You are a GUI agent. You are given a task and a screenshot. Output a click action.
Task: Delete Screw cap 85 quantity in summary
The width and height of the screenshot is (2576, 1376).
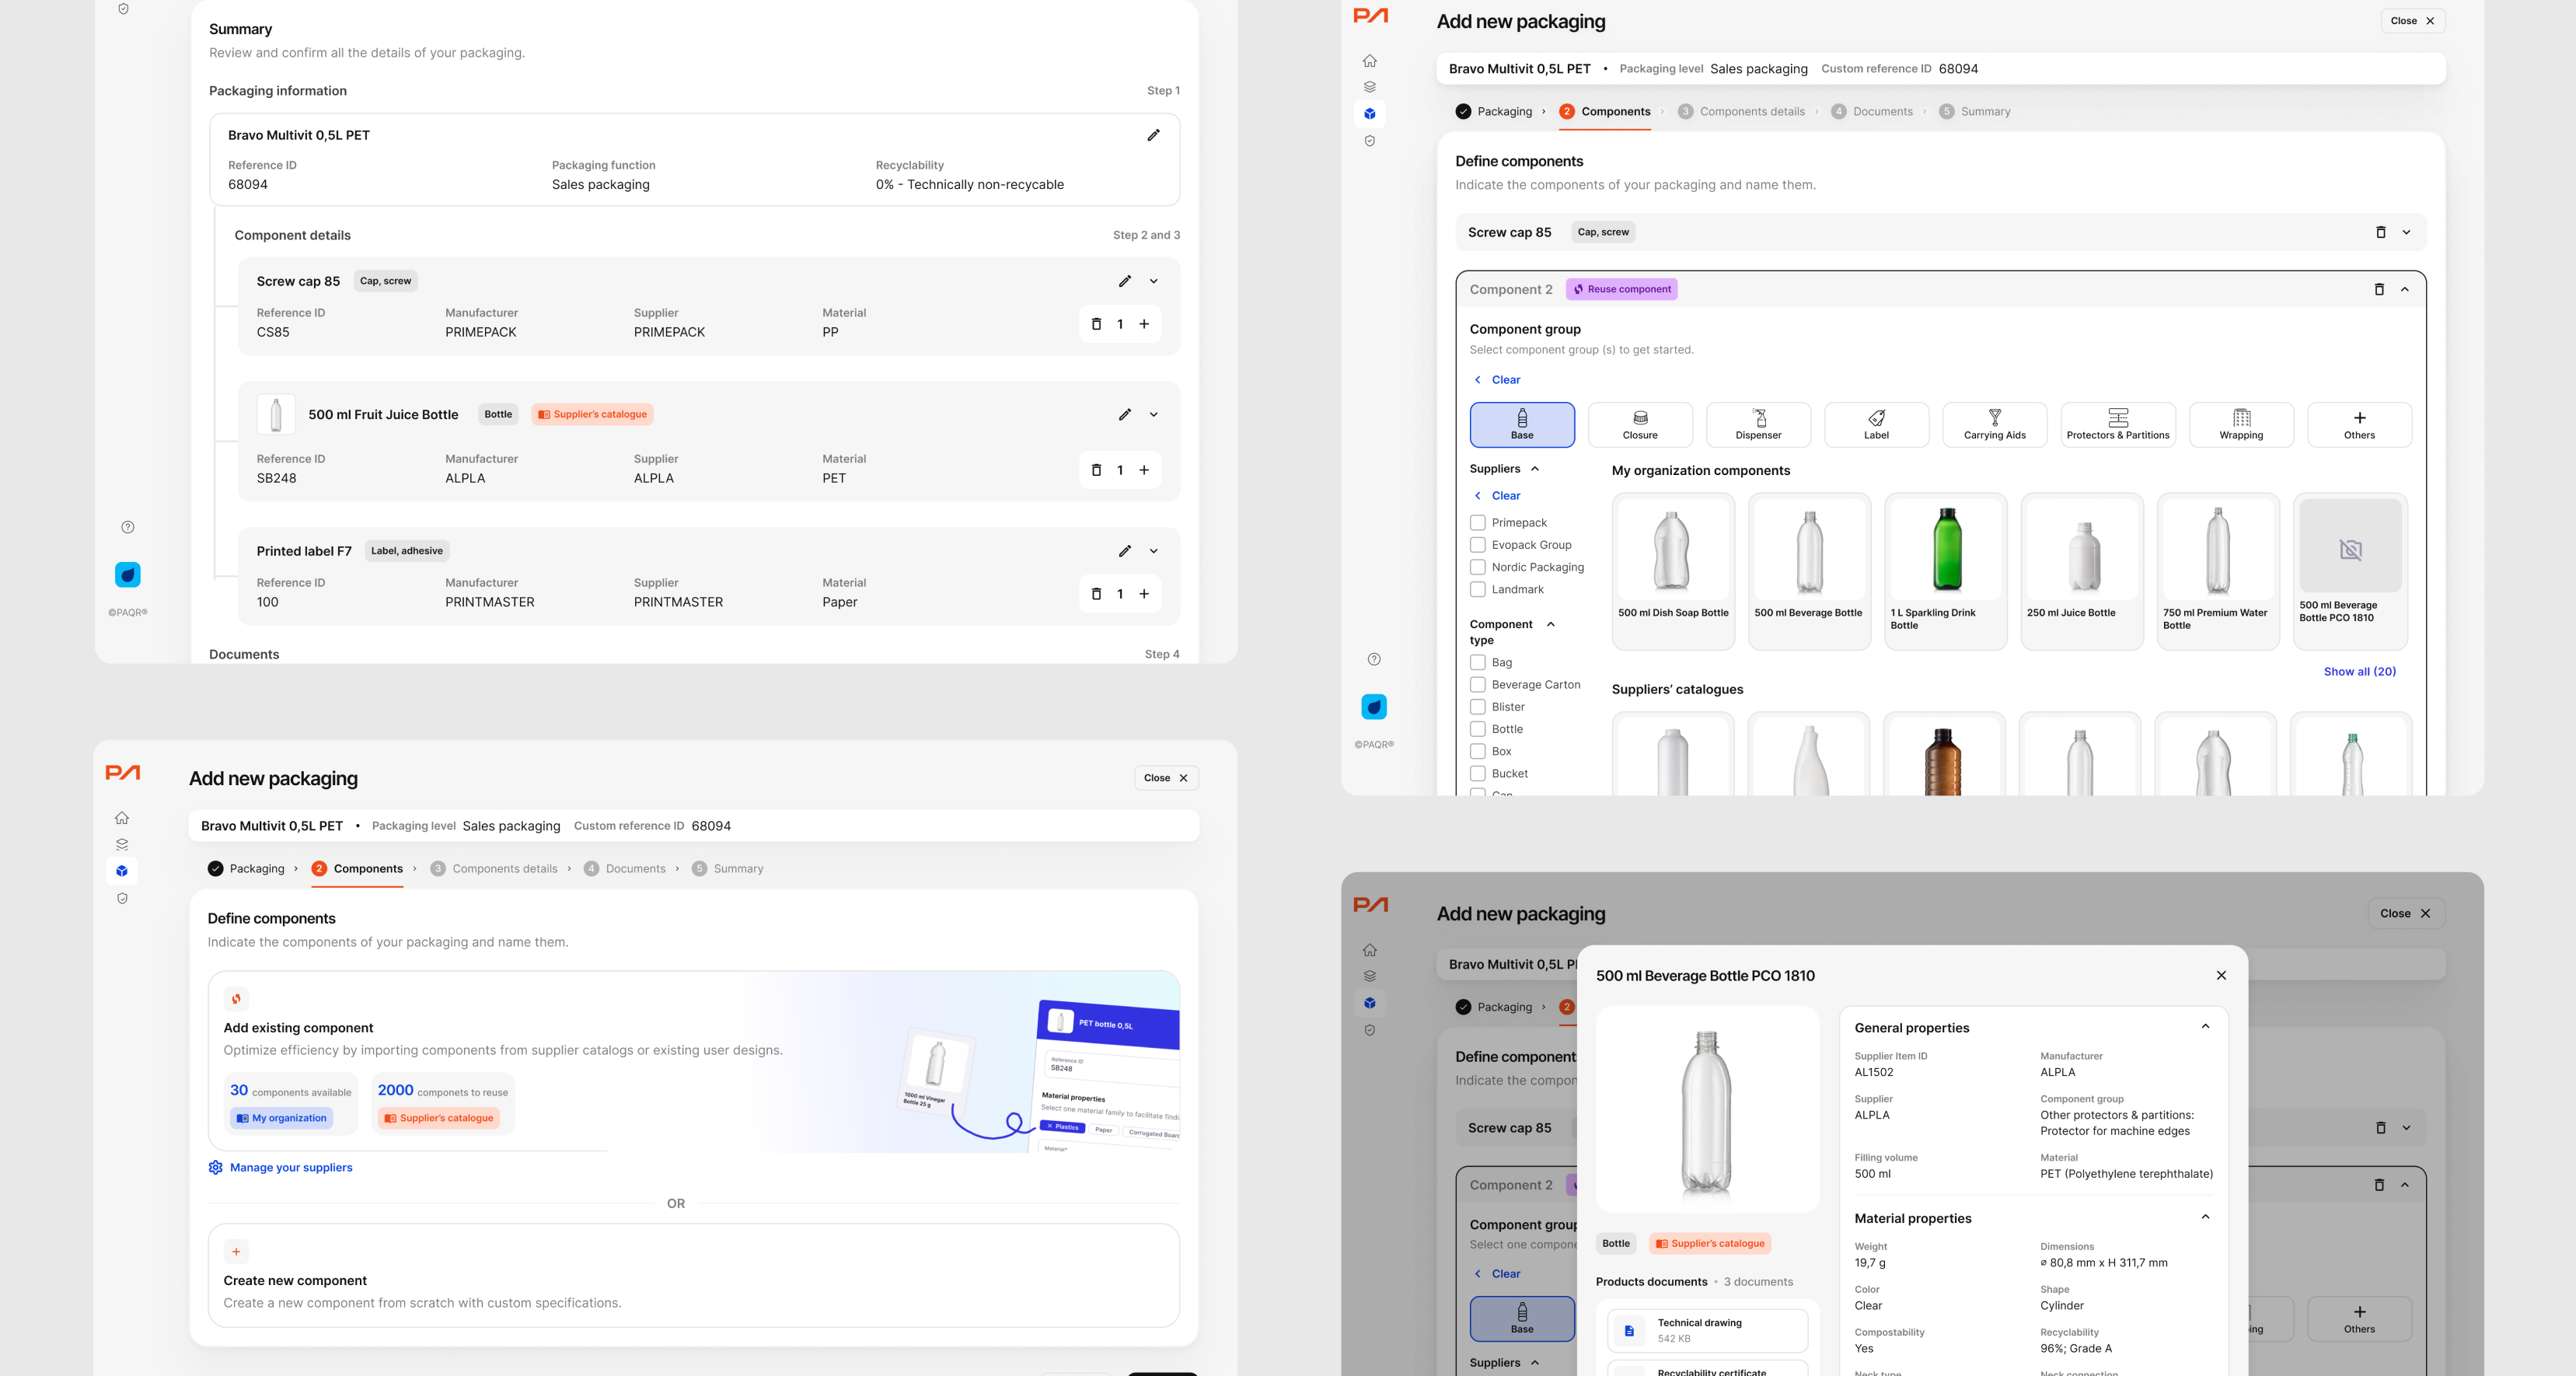pyautogui.click(x=1096, y=324)
